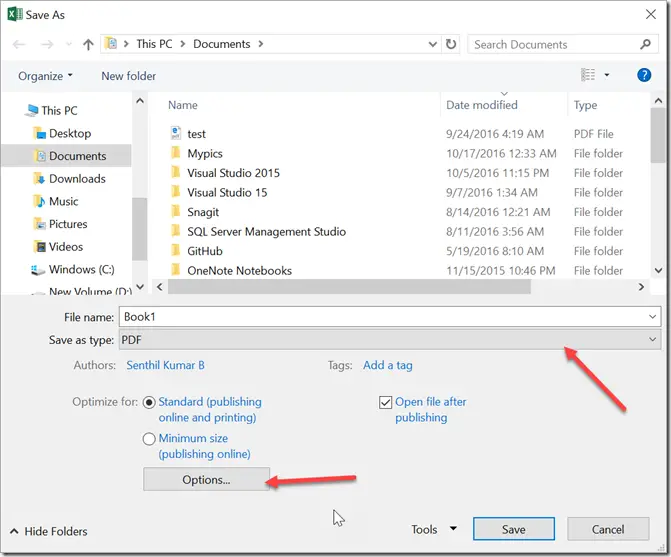Select This PC in the address path
Screen dimensions: 671x557
tap(154, 44)
